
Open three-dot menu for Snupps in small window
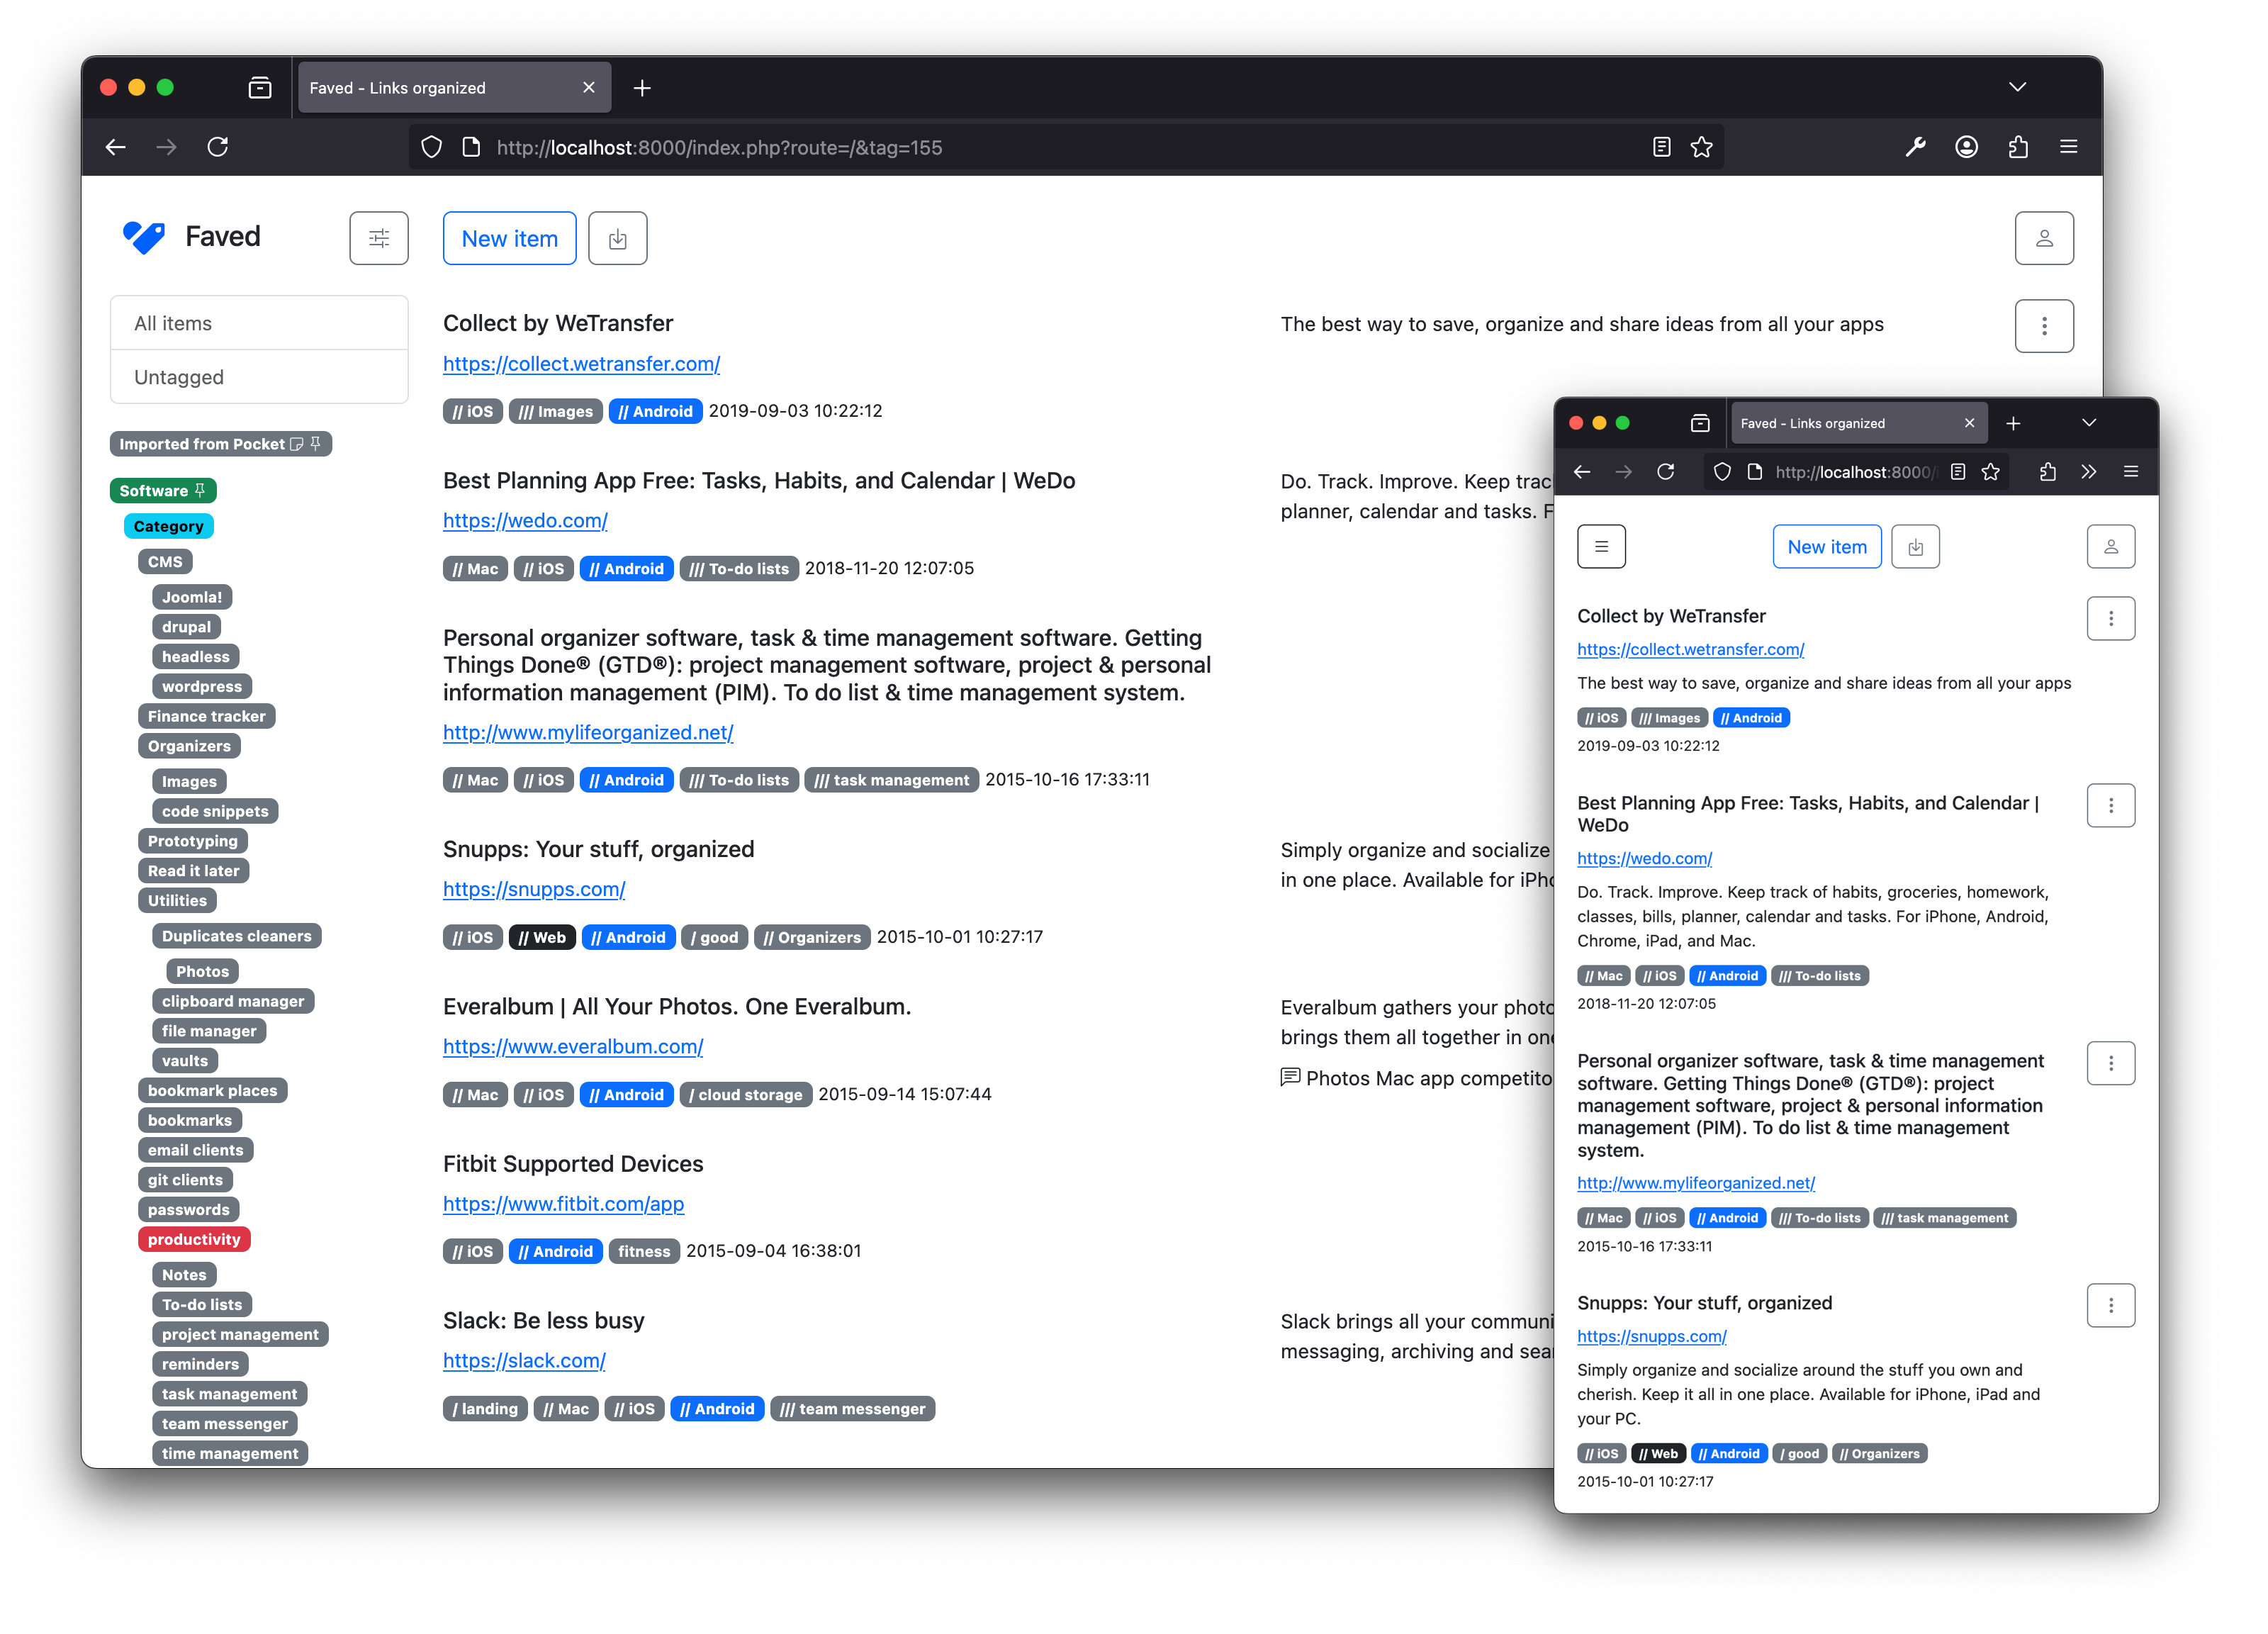2110,1305
